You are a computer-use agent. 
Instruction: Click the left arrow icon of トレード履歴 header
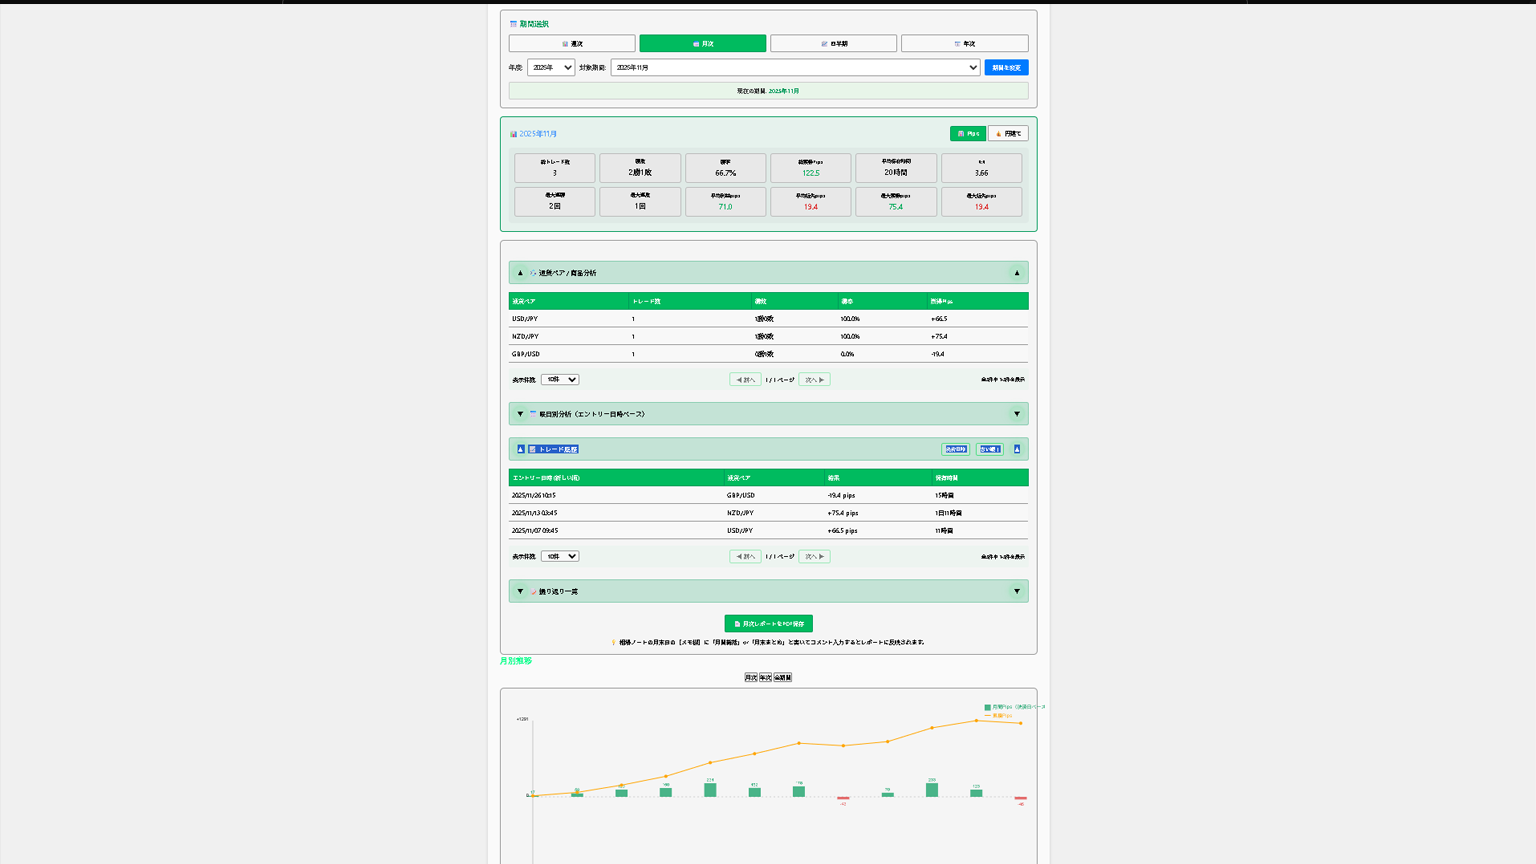click(520, 449)
